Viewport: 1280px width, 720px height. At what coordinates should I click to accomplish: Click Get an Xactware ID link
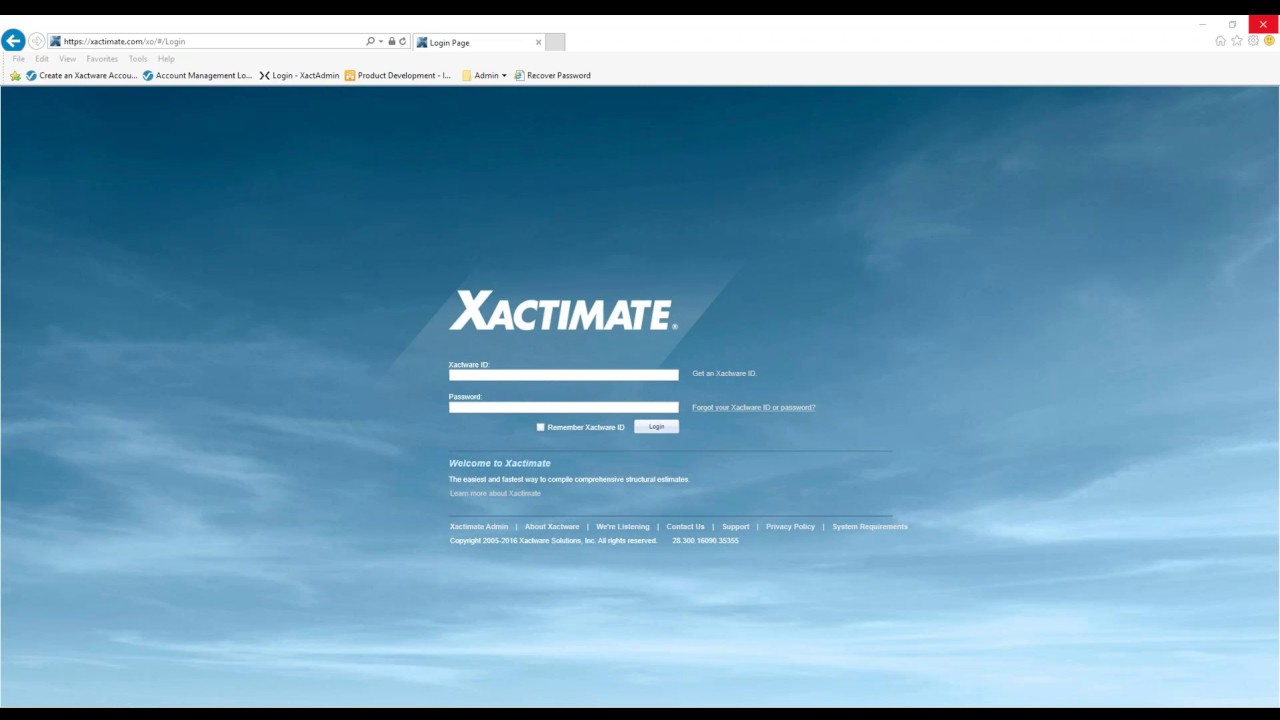724,373
